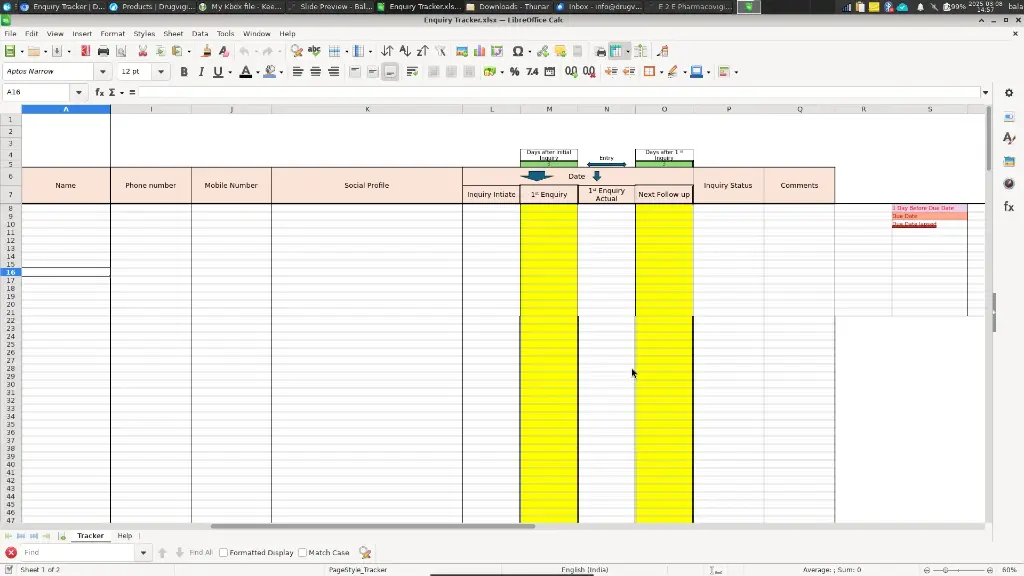Open the Data menu

(199, 33)
